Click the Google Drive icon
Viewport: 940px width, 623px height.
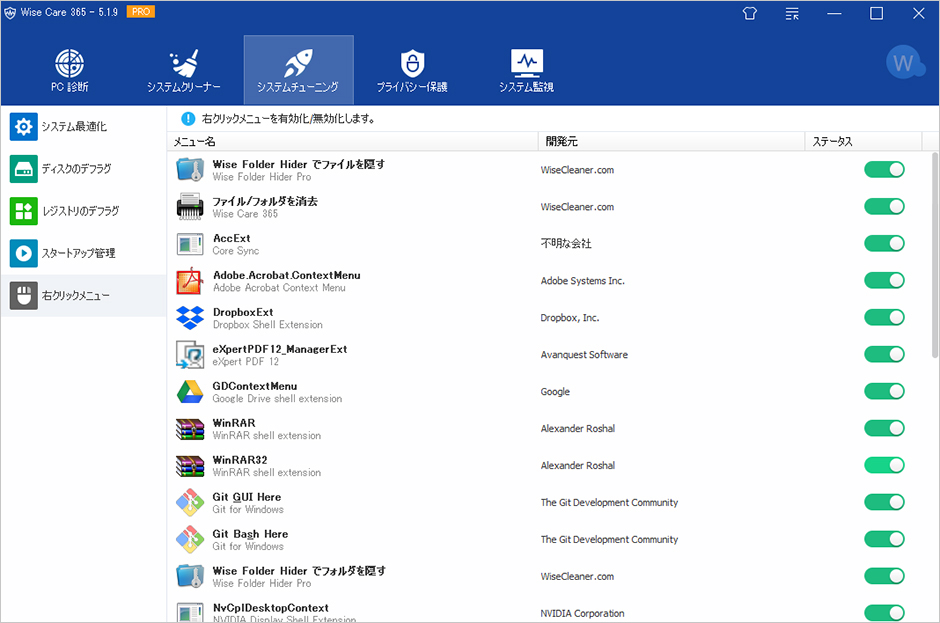coord(190,392)
